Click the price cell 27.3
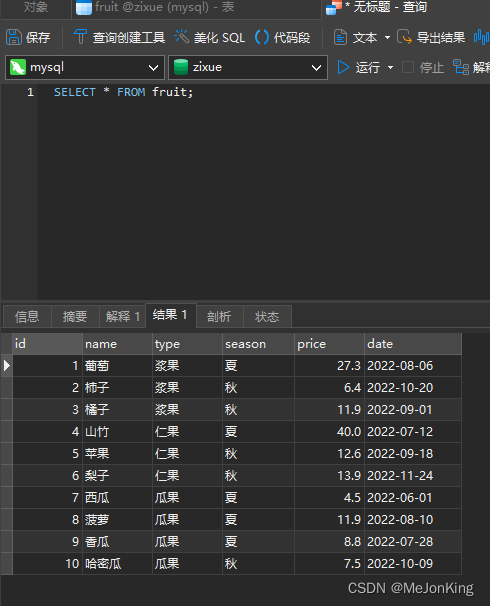Screen dimensions: 490x606 329,366
